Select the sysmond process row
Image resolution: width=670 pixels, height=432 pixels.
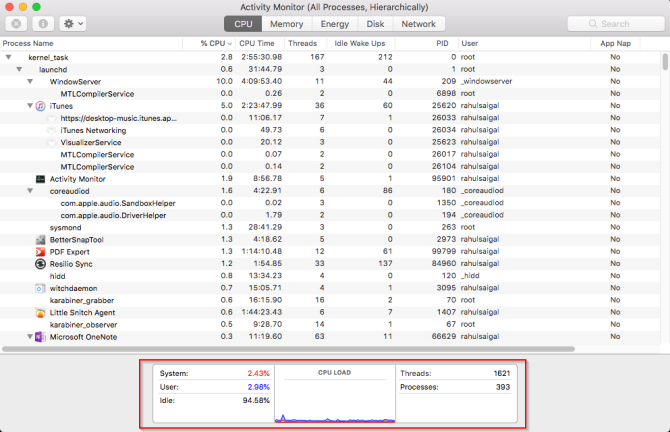point(330,227)
